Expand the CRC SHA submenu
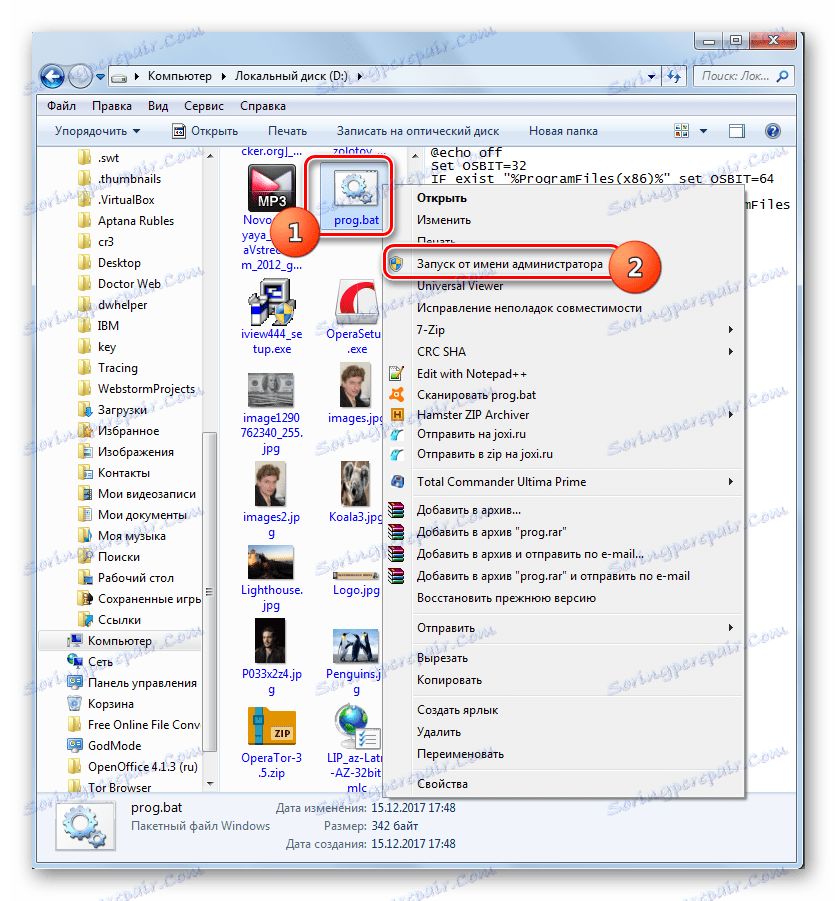The image size is (837, 901). click(x=731, y=351)
